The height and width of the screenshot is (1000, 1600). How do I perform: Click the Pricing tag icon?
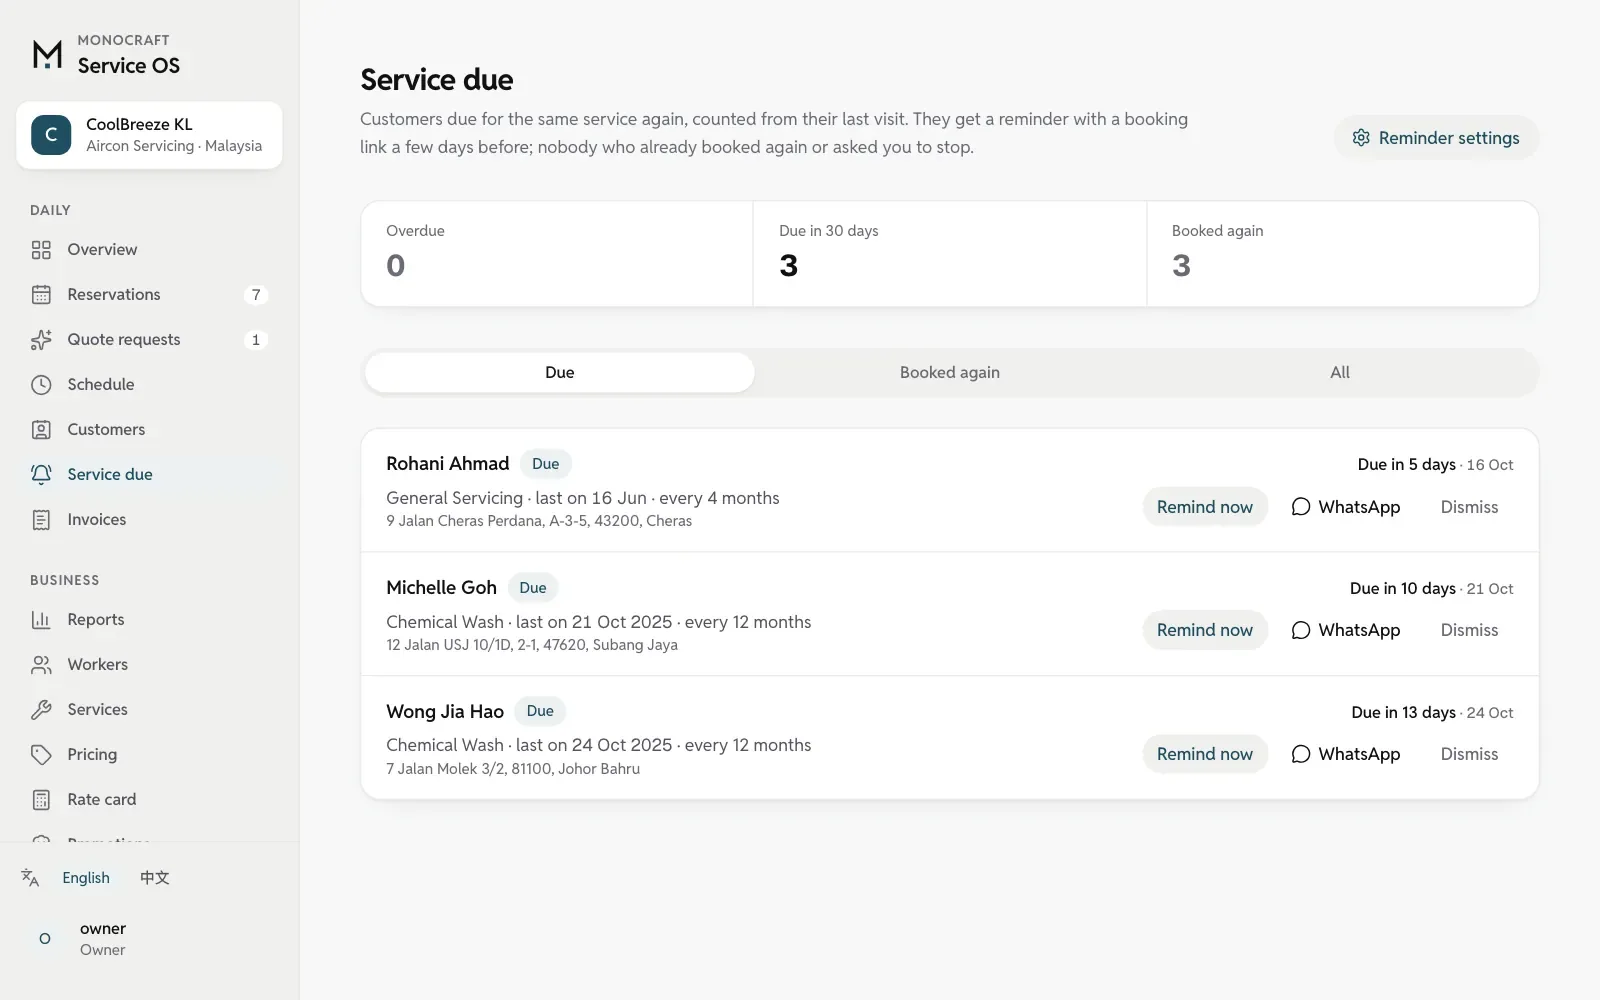click(41, 755)
